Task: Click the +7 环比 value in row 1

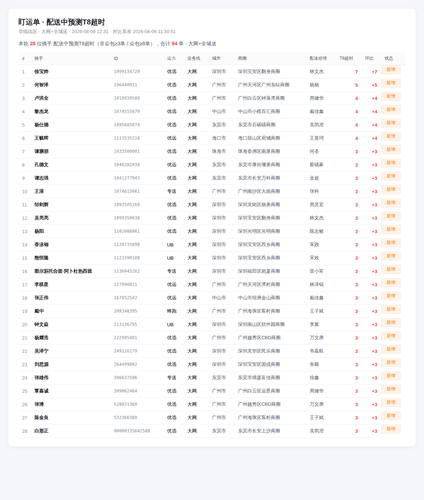Action: tap(374, 72)
